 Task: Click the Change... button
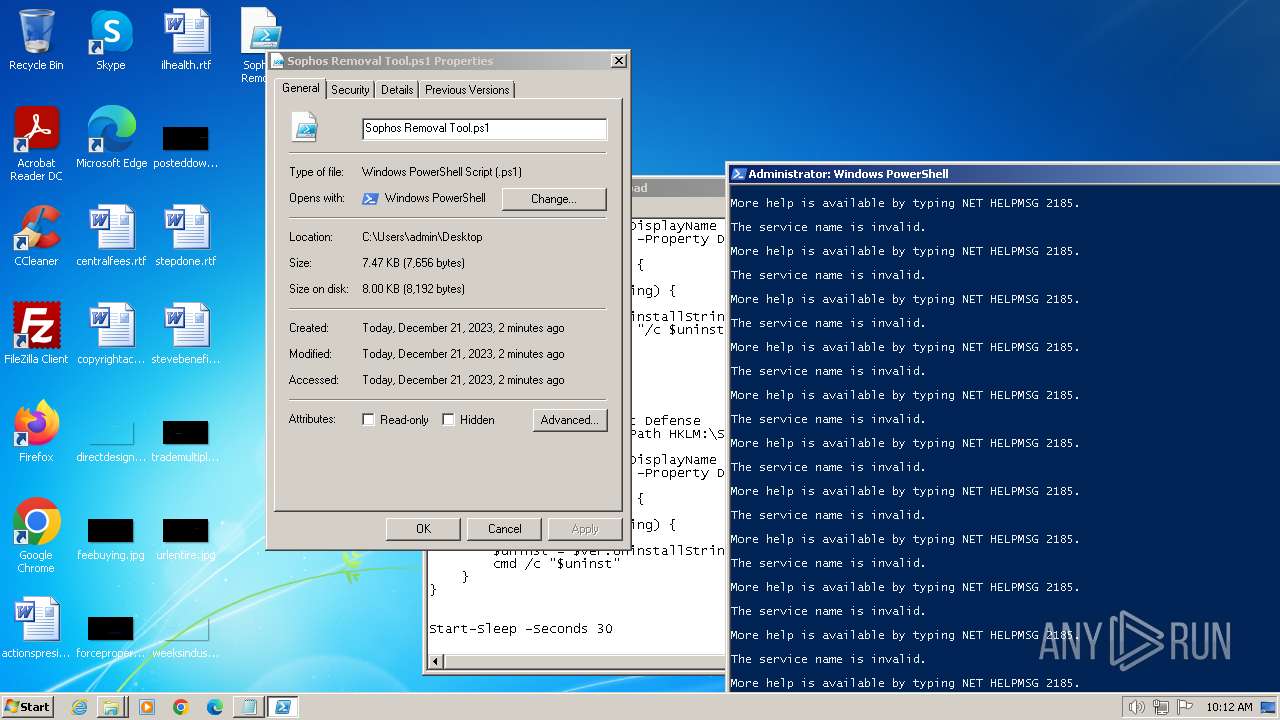(x=554, y=199)
